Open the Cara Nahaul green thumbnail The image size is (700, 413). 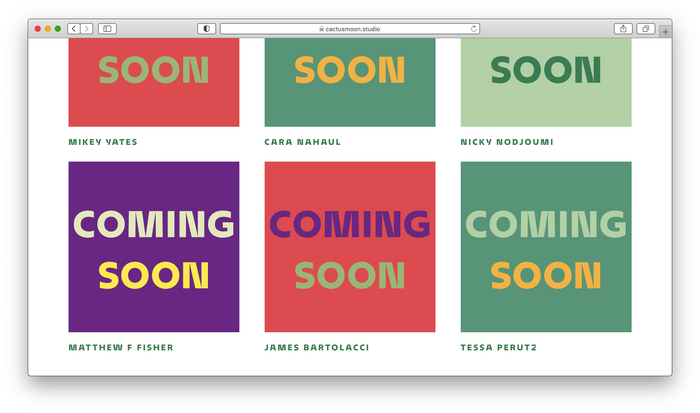(350, 82)
